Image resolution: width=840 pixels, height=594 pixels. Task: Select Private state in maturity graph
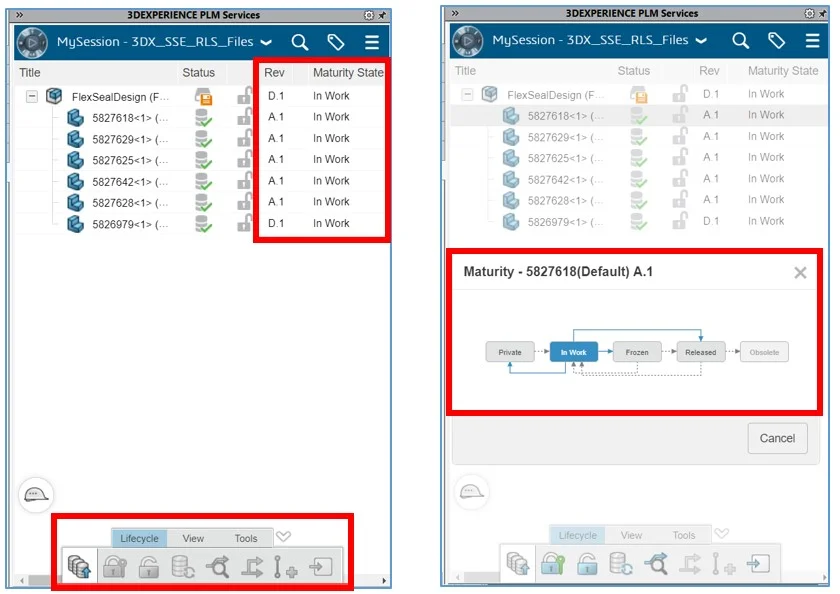coord(510,352)
